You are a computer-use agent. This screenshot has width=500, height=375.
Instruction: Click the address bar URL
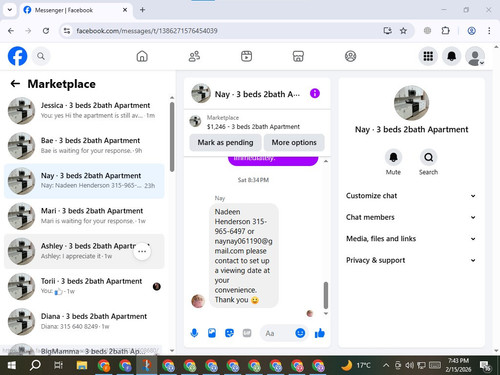147,31
